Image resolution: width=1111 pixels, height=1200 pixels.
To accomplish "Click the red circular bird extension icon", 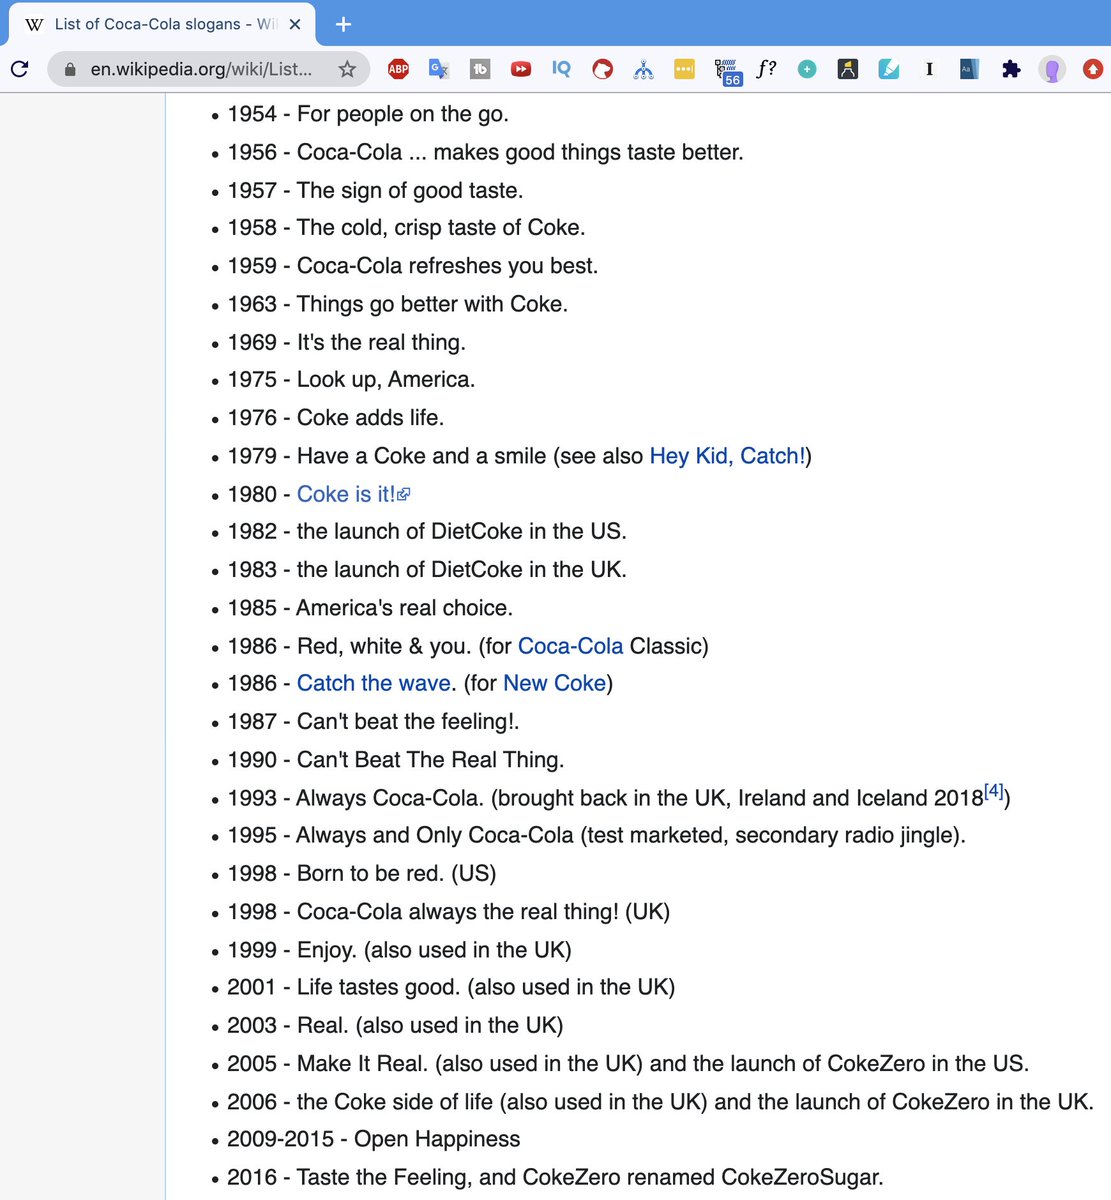I will click(602, 69).
